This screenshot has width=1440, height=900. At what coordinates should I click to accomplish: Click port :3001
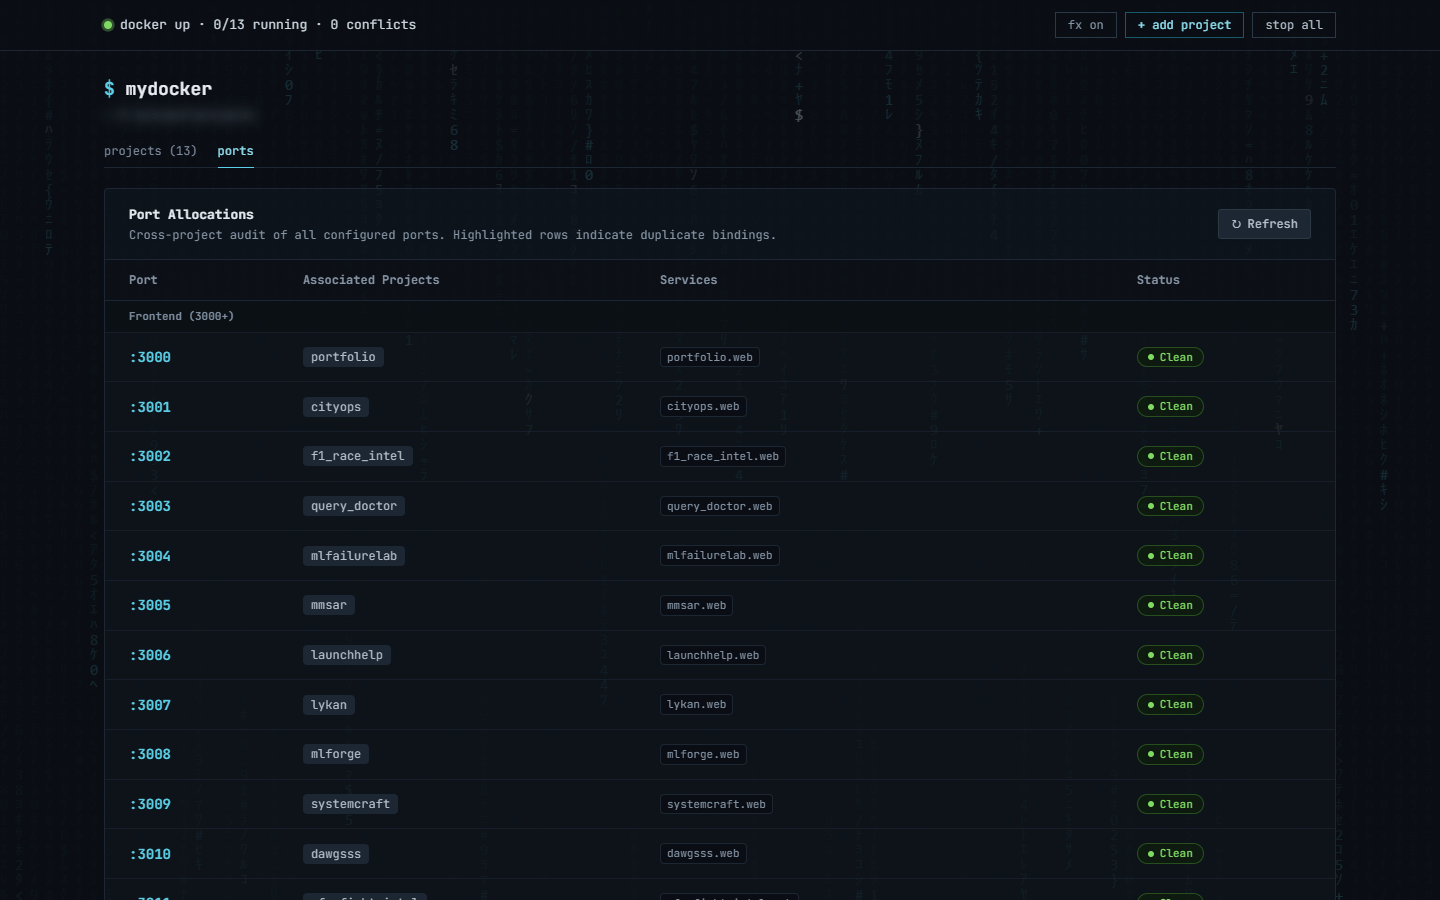(150, 407)
